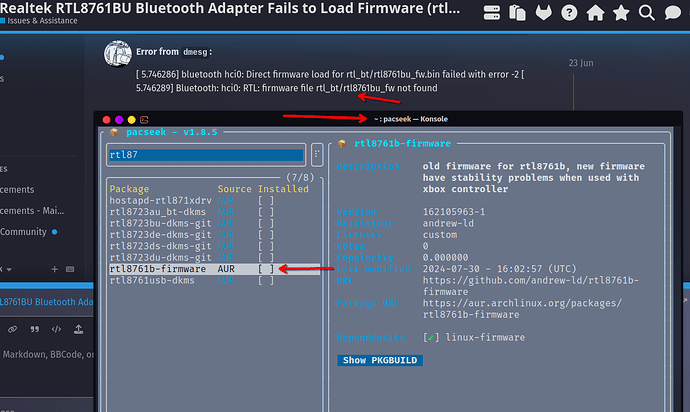Click the Show PKGBUILD button

pyautogui.click(x=380, y=360)
